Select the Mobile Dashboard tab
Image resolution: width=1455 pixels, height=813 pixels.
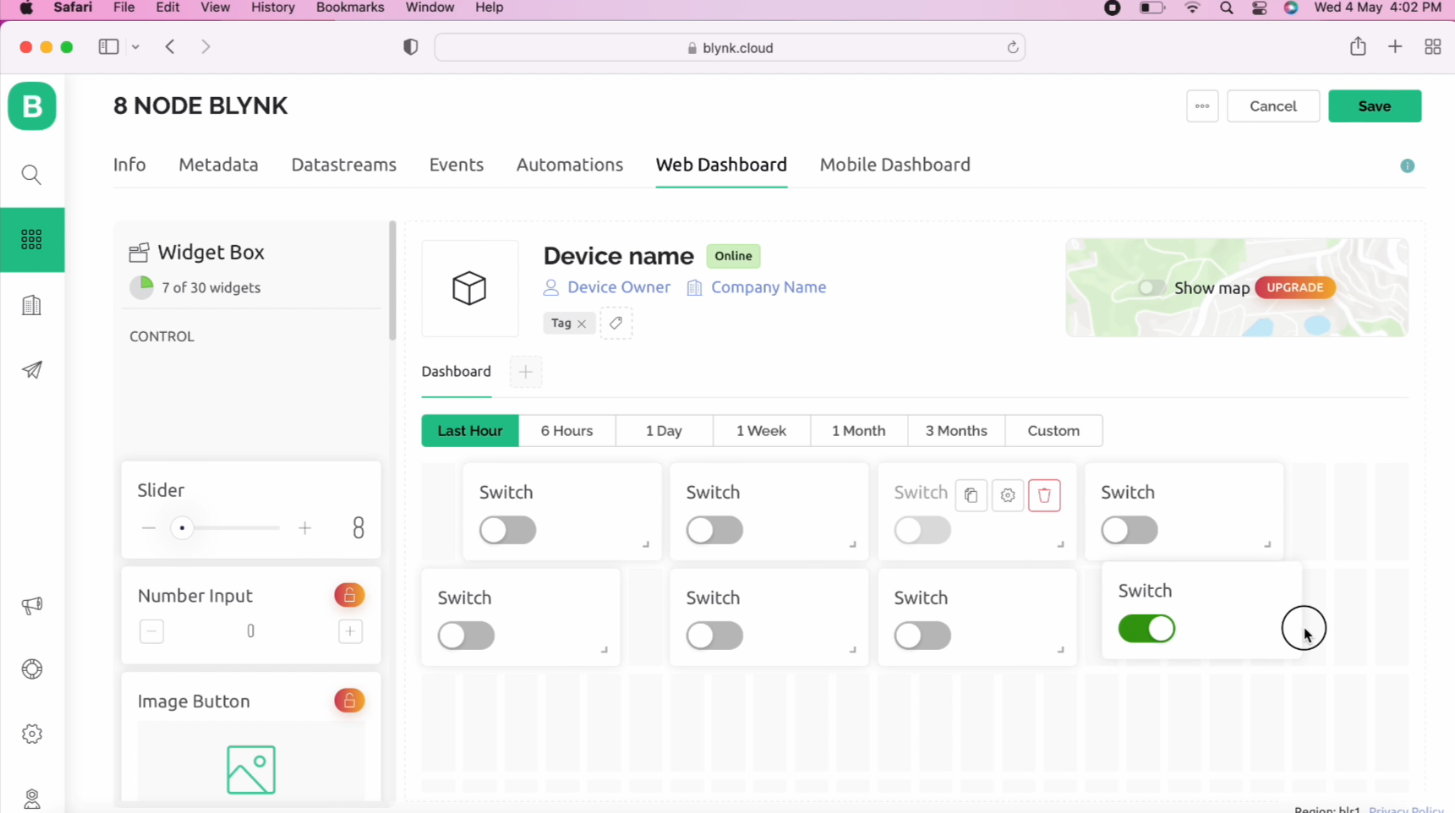coord(895,165)
